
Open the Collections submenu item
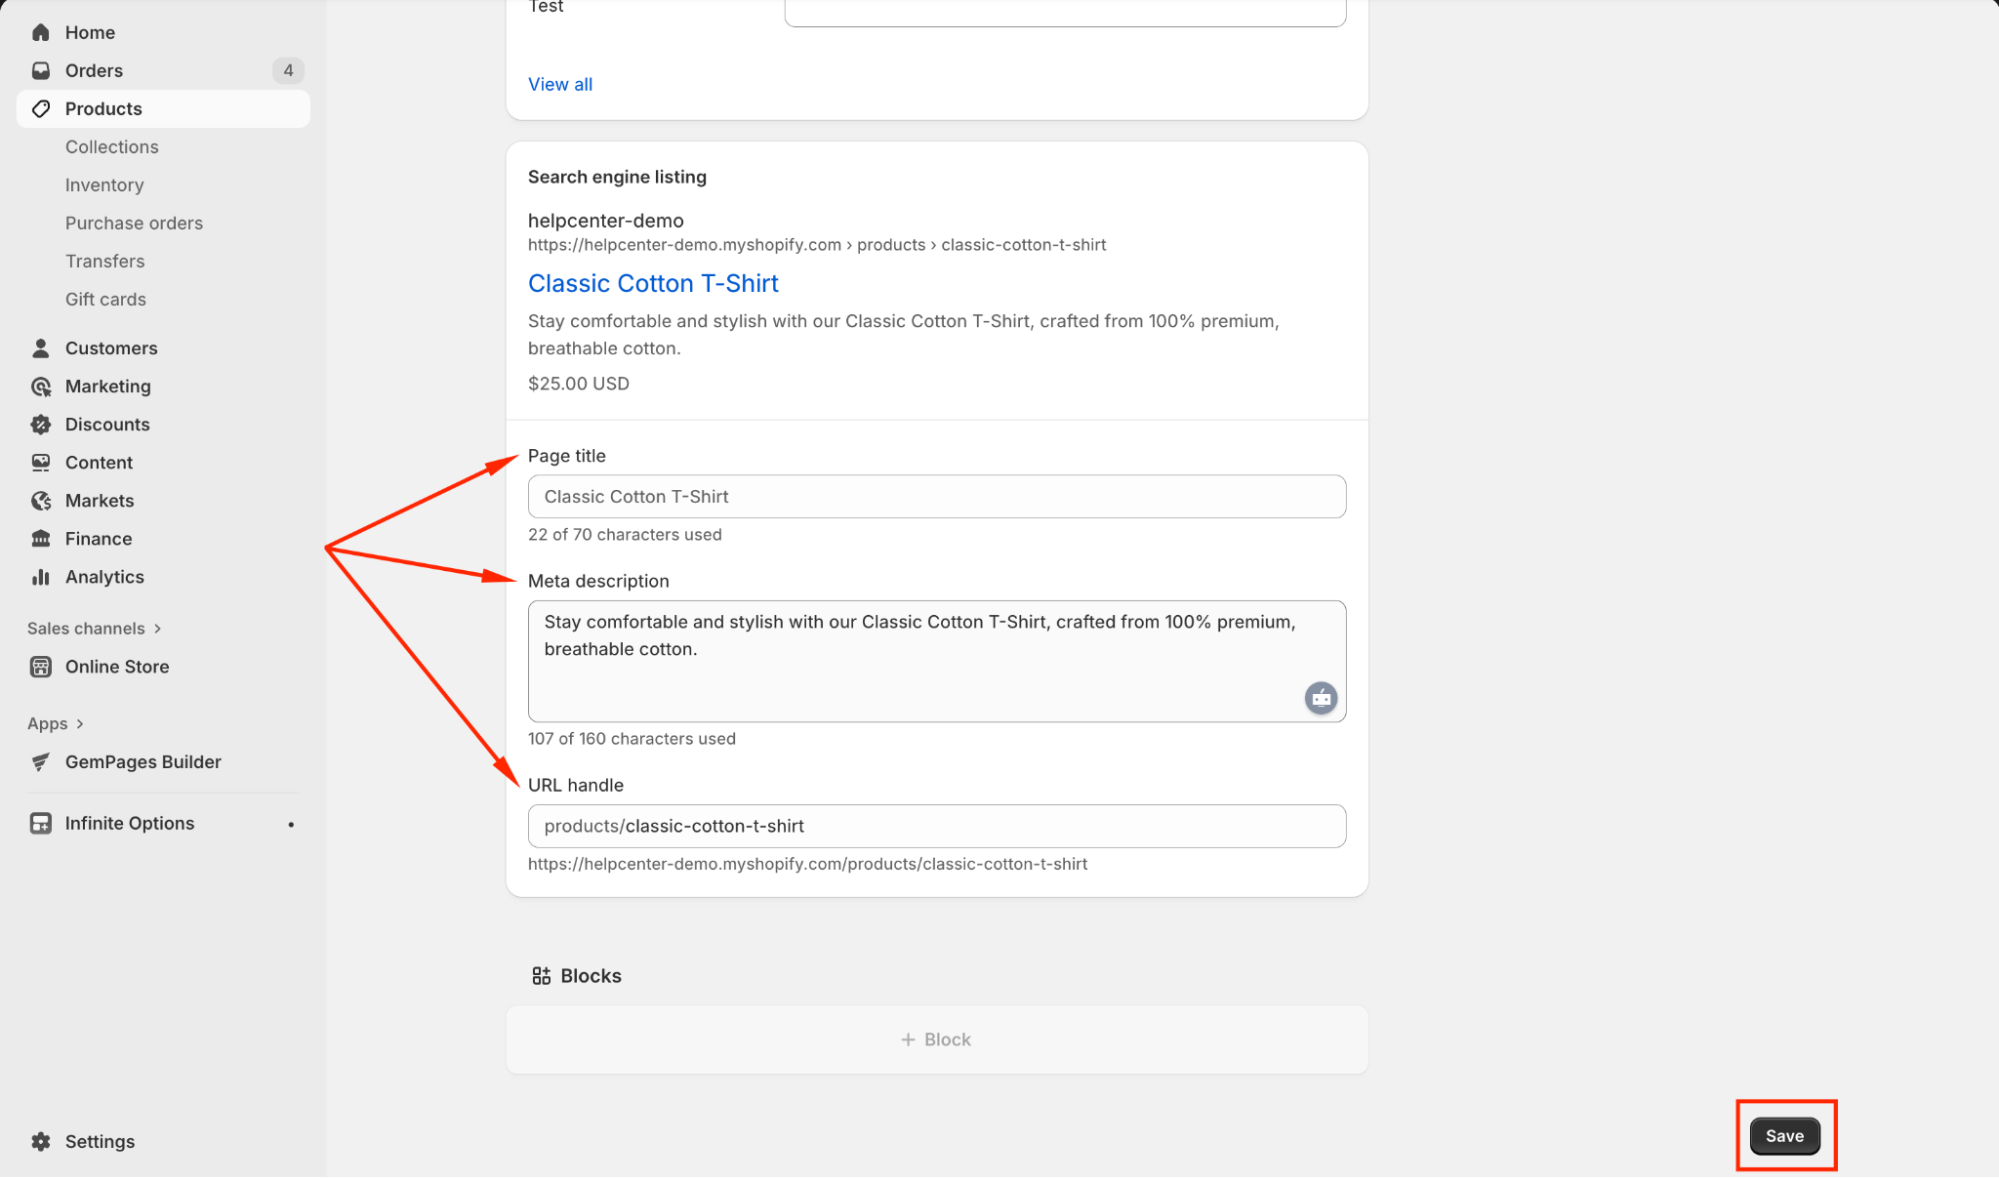click(112, 147)
